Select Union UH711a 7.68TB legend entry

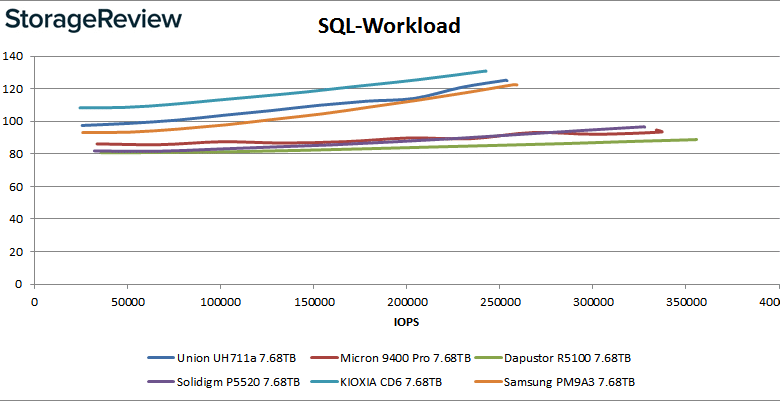point(222,358)
